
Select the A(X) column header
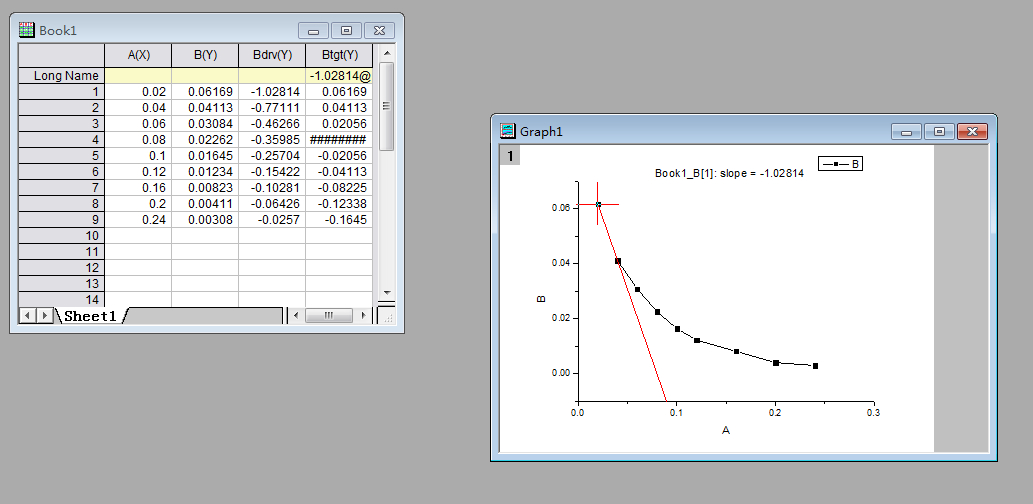coord(138,55)
